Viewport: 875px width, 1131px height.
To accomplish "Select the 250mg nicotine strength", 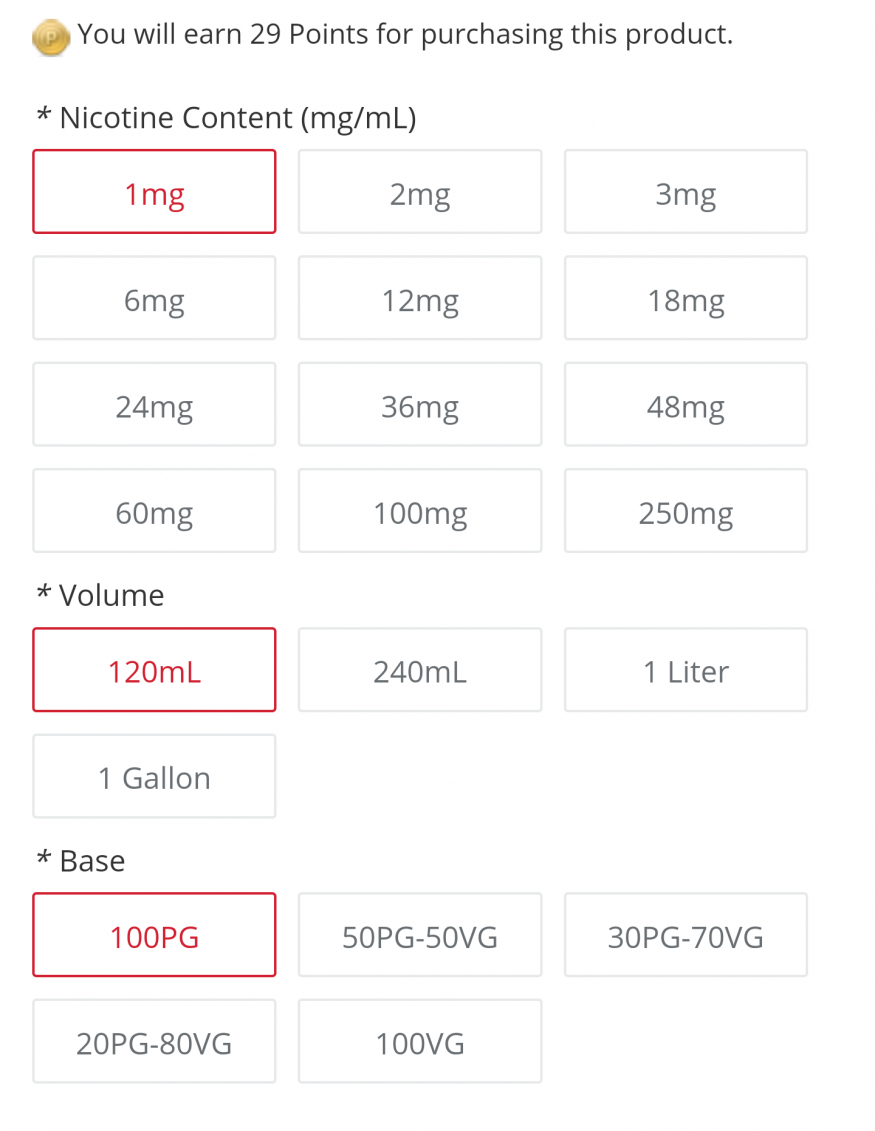I will [x=686, y=511].
